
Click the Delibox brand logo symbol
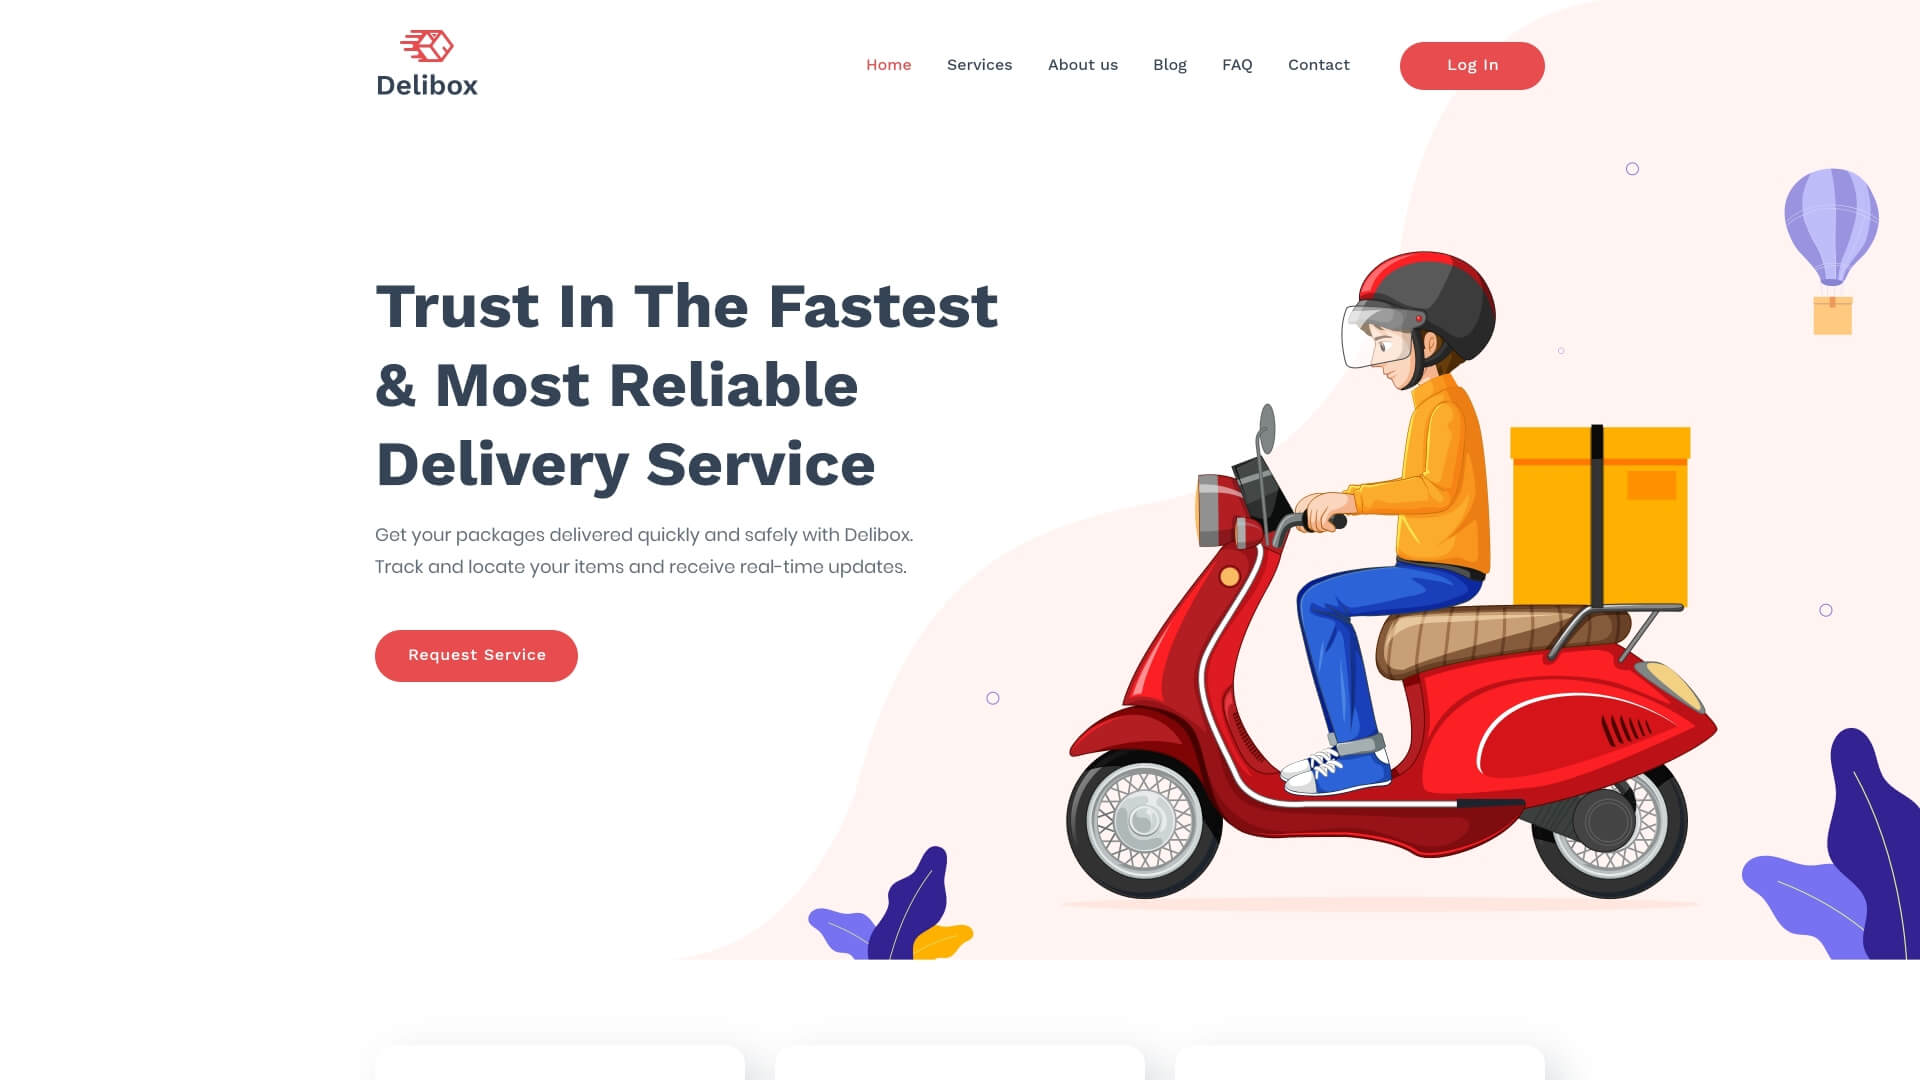pos(426,45)
